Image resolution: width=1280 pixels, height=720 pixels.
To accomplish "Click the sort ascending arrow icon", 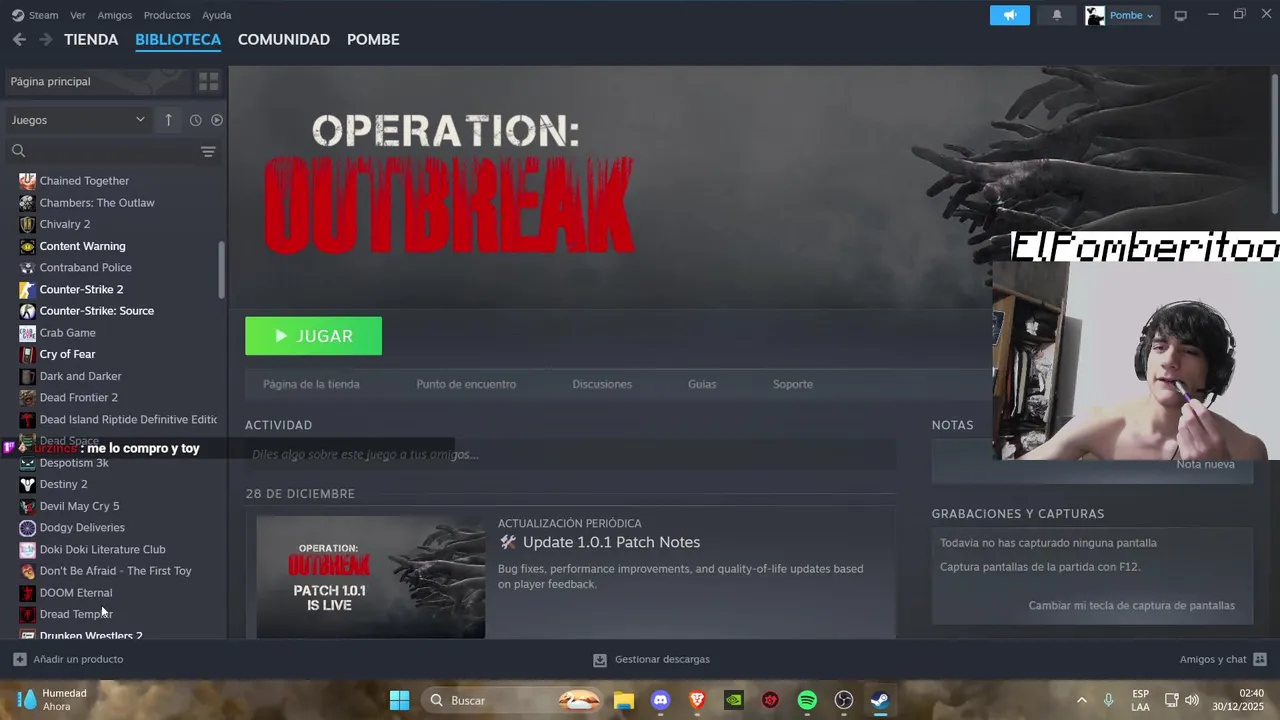I will click(x=168, y=120).
